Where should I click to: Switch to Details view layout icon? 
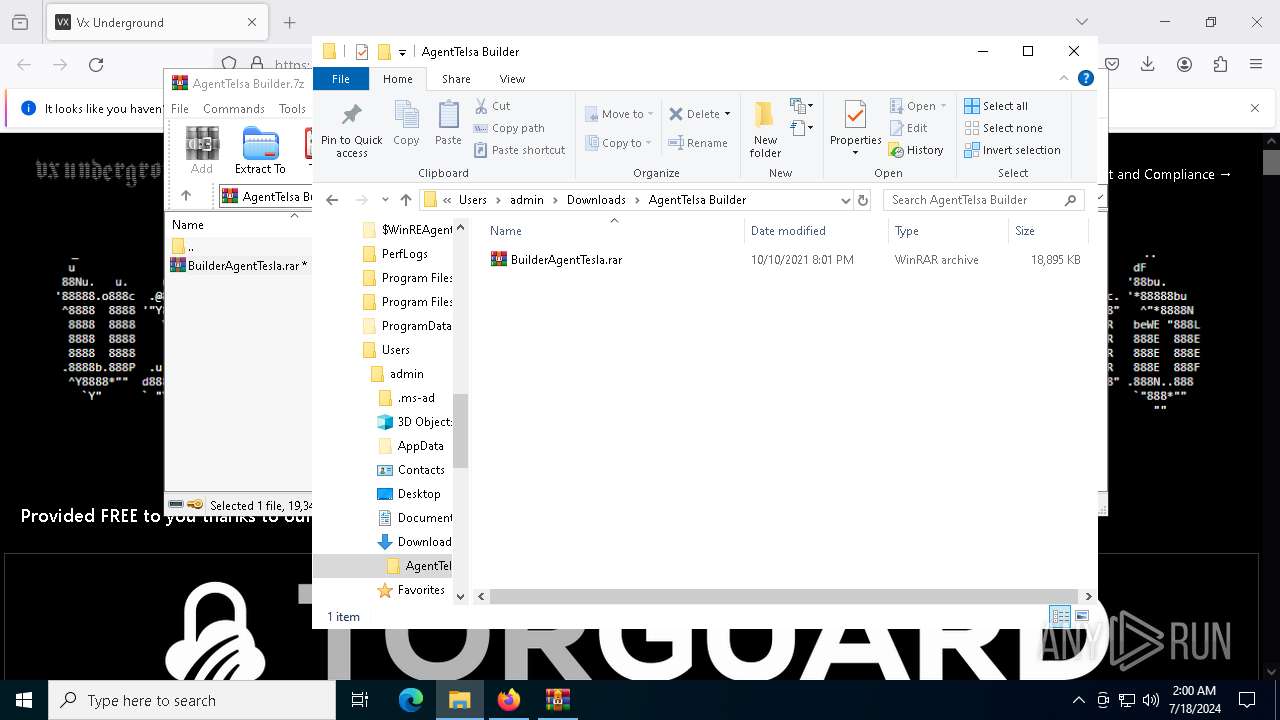click(1060, 616)
